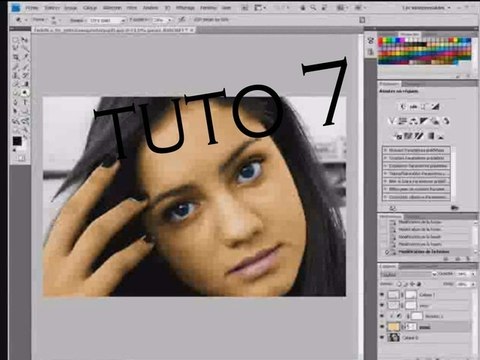Select the Eraser tool
This screenshot has width=480, height=360.
(x=15, y=84)
